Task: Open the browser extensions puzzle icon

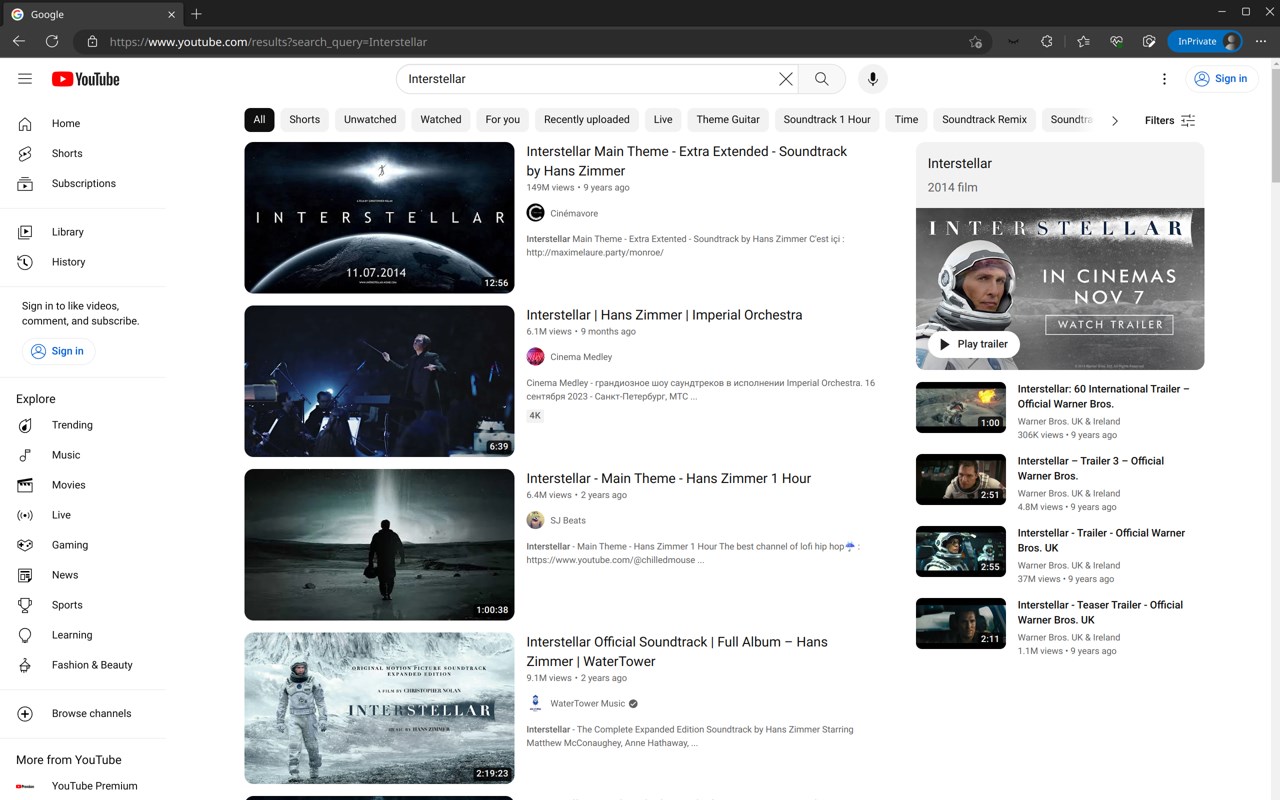Action: (x=1047, y=42)
